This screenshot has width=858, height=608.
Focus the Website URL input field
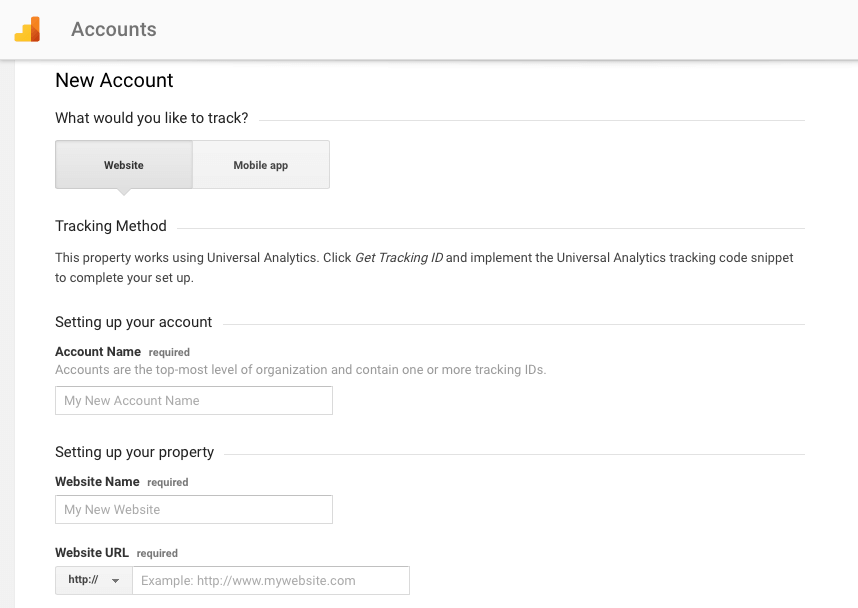(x=271, y=580)
